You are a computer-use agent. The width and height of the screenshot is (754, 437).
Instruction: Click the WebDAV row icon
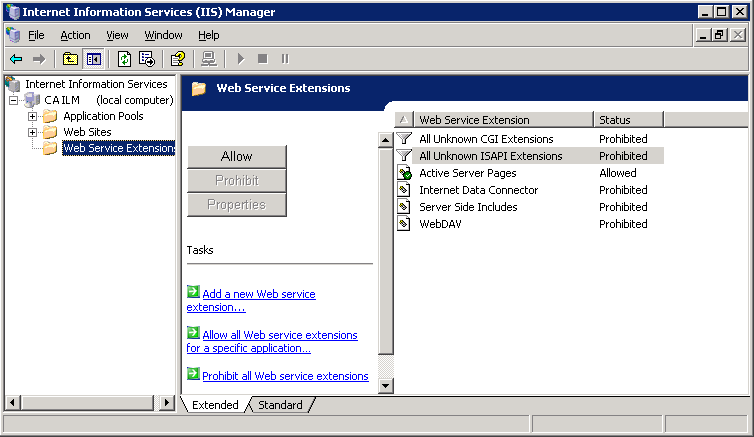(404, 224)
